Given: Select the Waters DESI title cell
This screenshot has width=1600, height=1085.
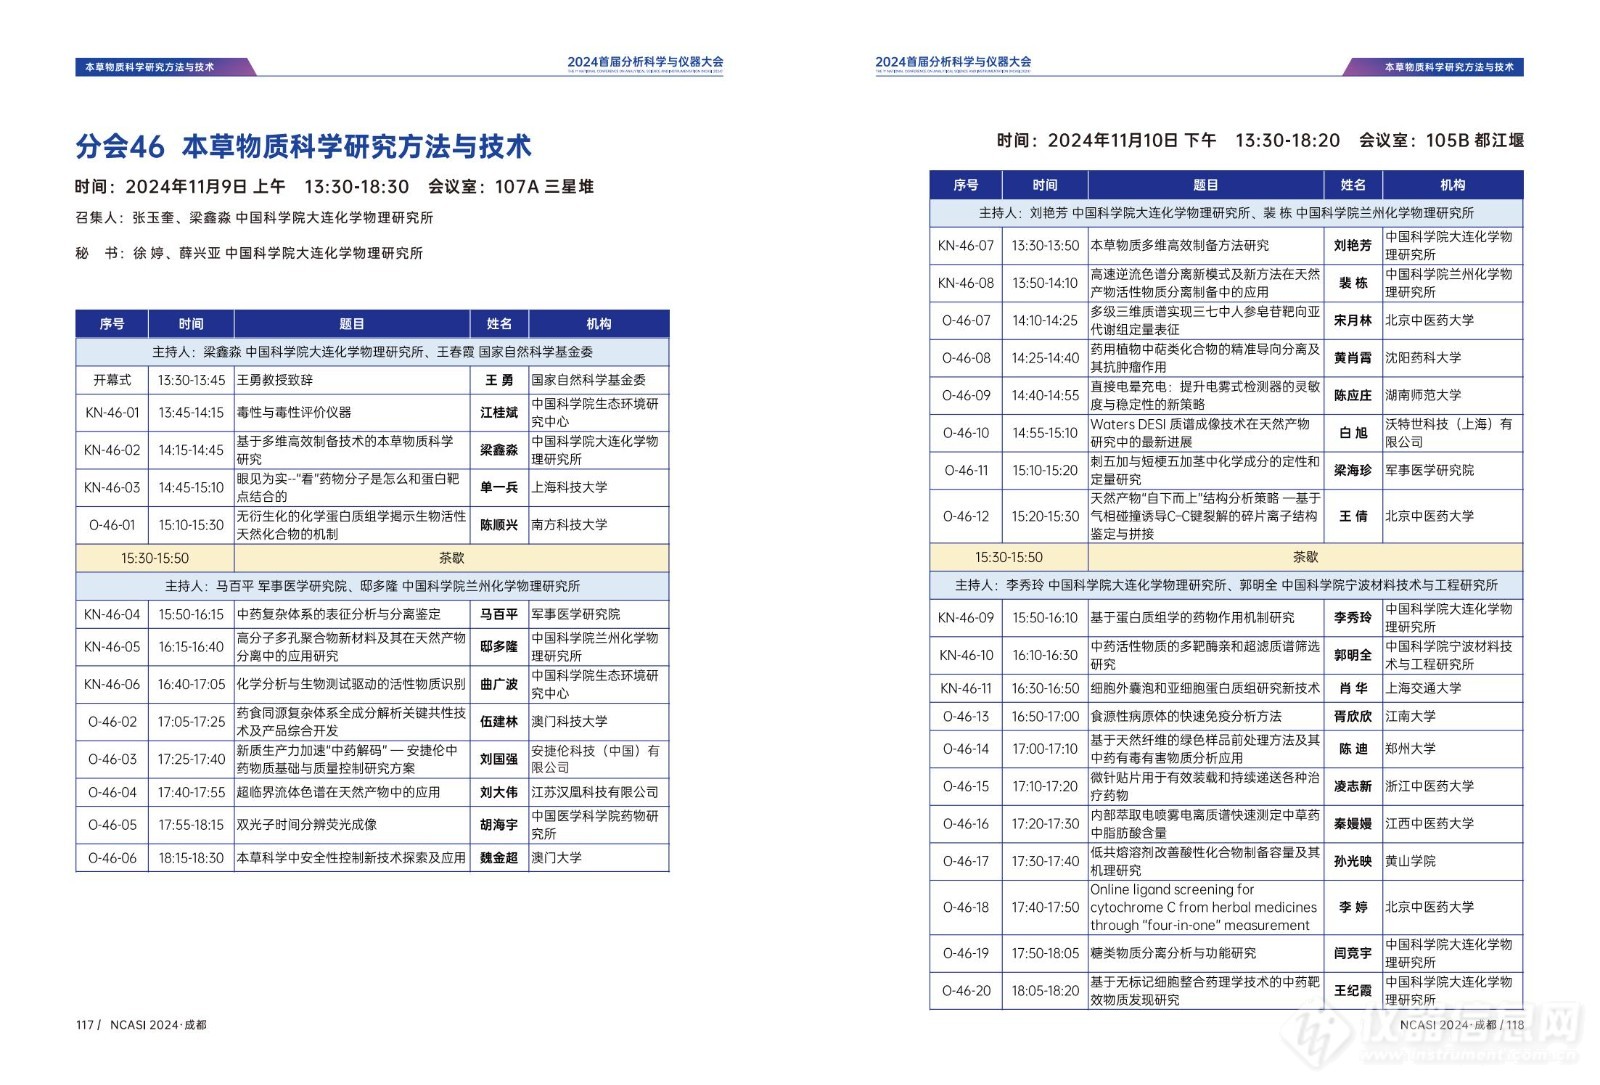Looking at the screenshot, I should click(1206, 433).
